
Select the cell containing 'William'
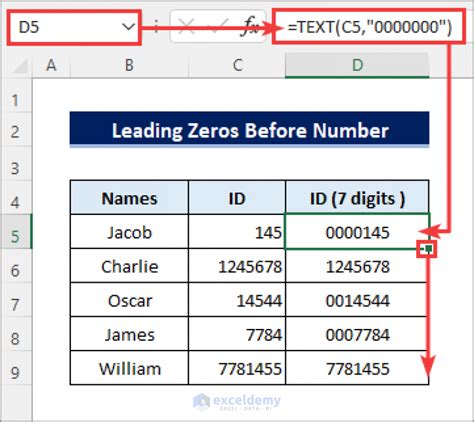(x=129, y=369)
